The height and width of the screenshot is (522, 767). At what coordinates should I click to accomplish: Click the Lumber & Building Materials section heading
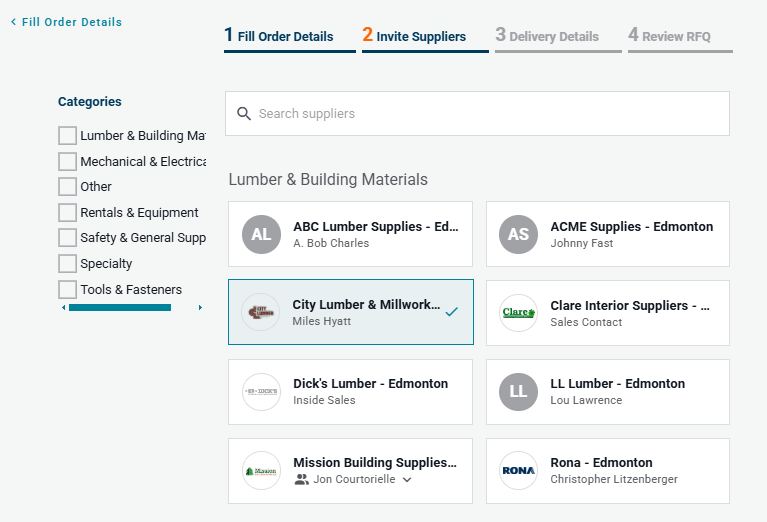coord(328,180)
